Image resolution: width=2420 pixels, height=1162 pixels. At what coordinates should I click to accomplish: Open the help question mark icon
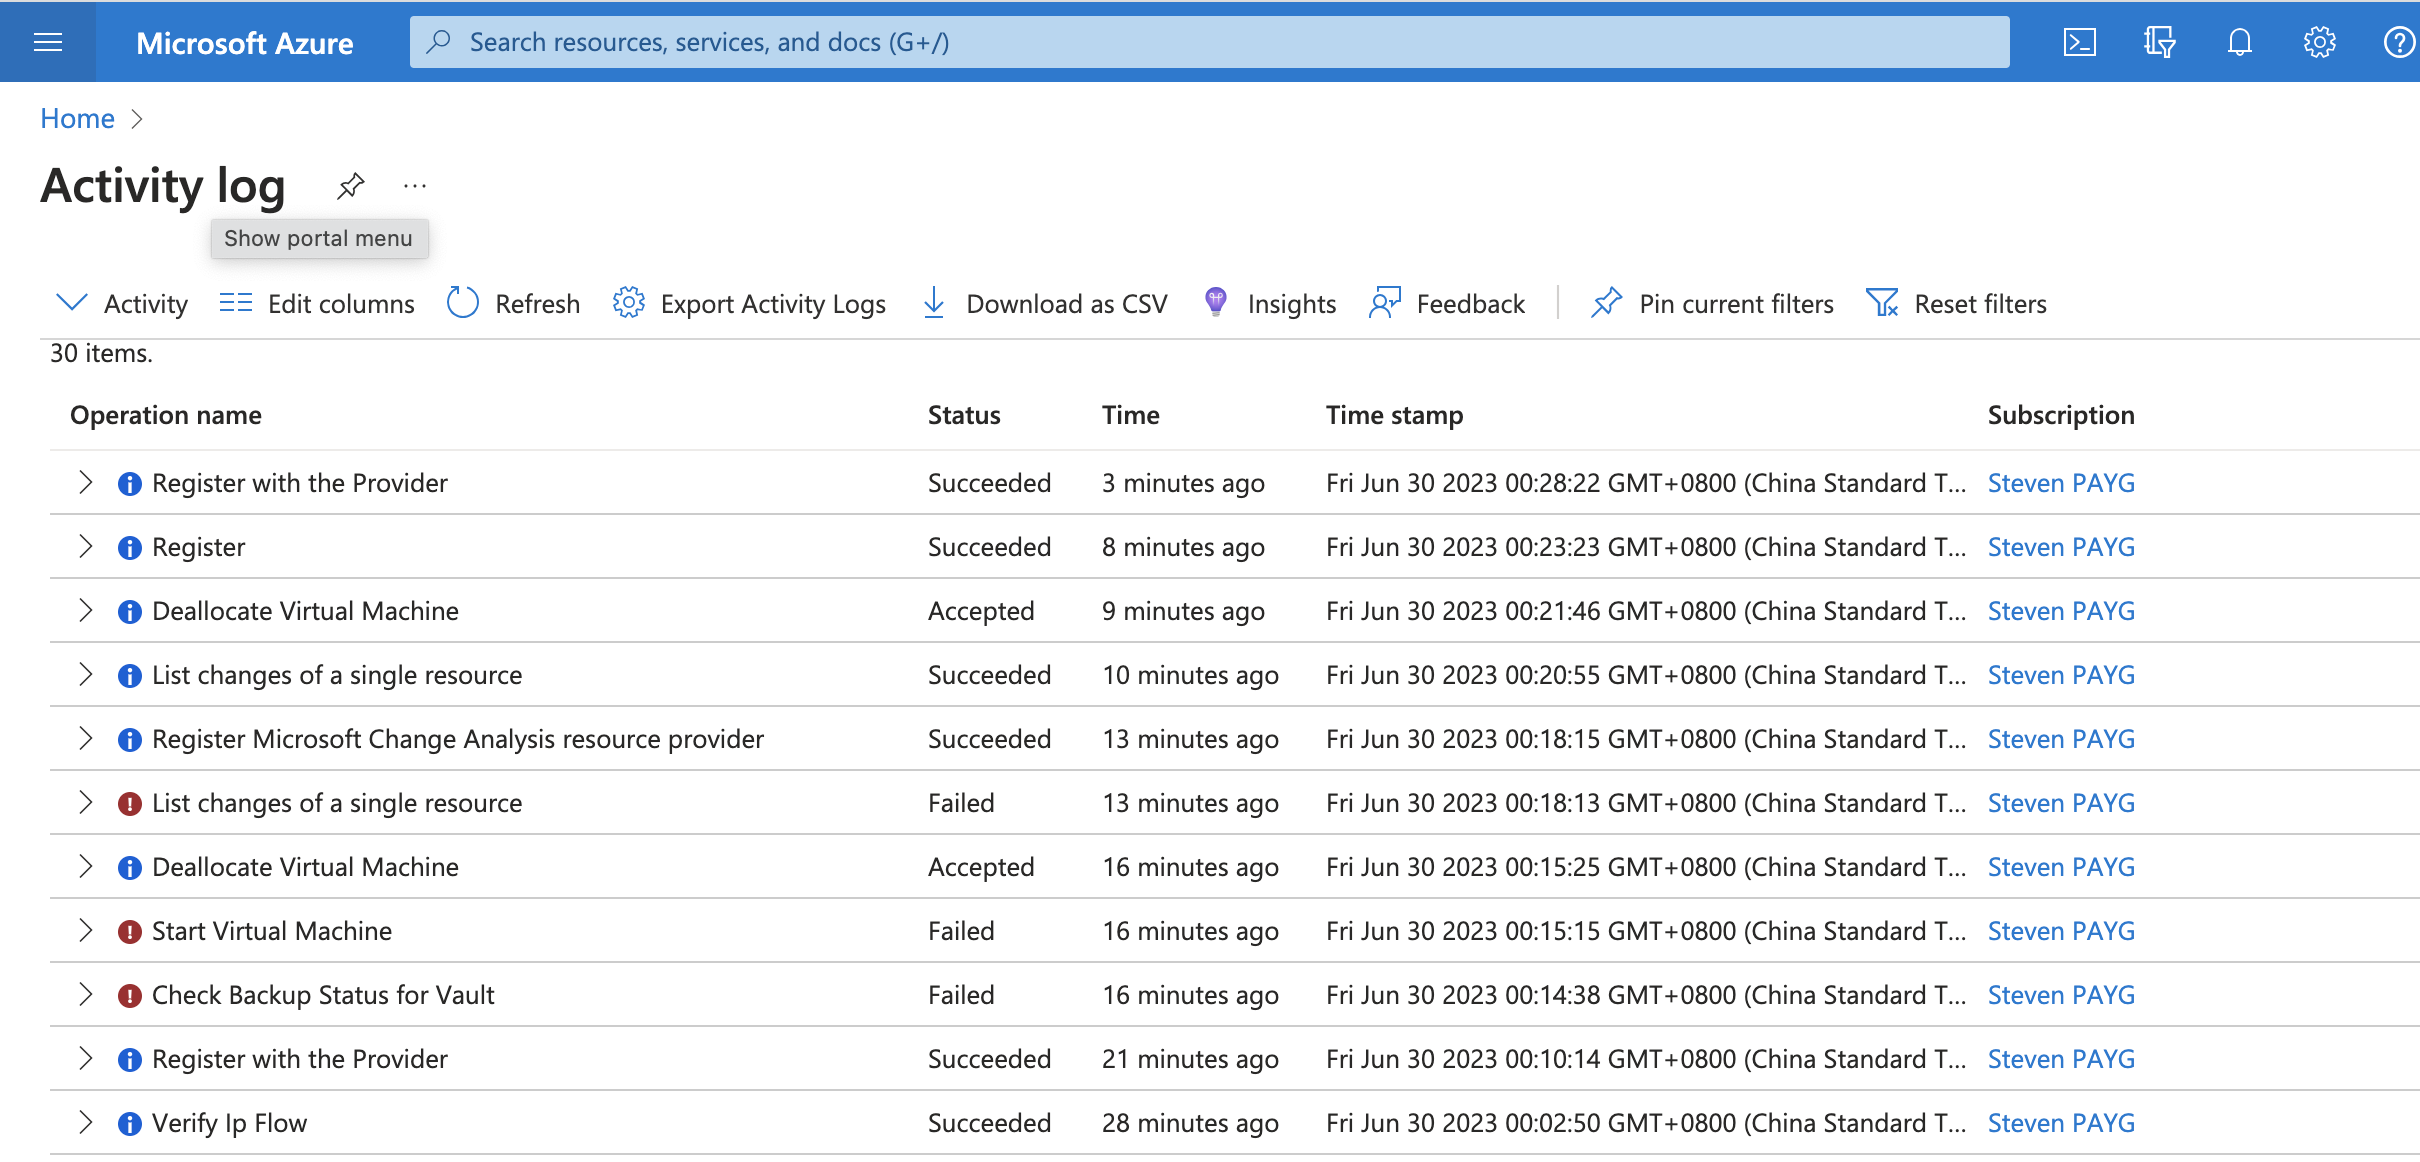2399,42
